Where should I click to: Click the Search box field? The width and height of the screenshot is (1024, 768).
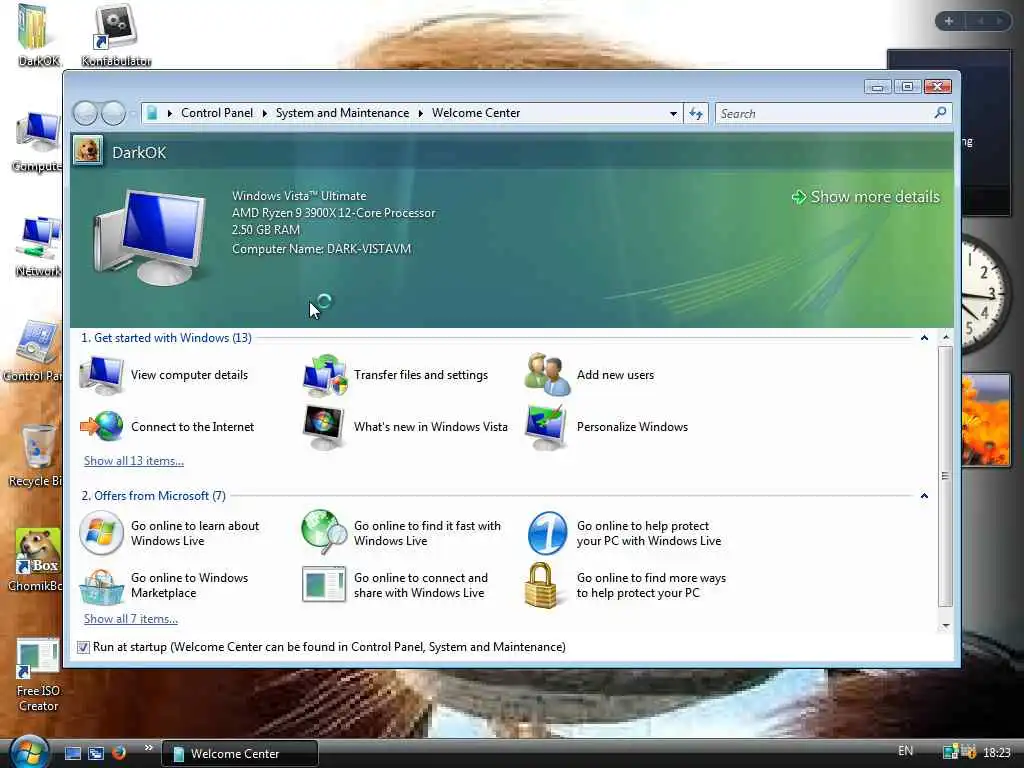pyautogui.click(x=833, y=114)
